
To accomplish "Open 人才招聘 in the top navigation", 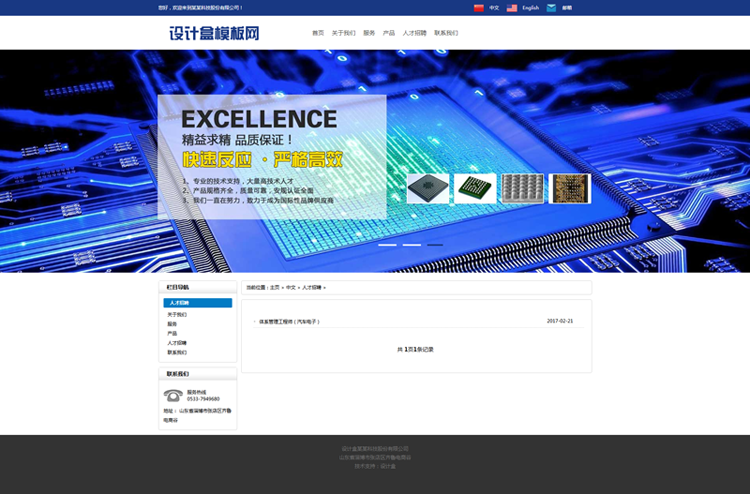I will tap(414, 33).
